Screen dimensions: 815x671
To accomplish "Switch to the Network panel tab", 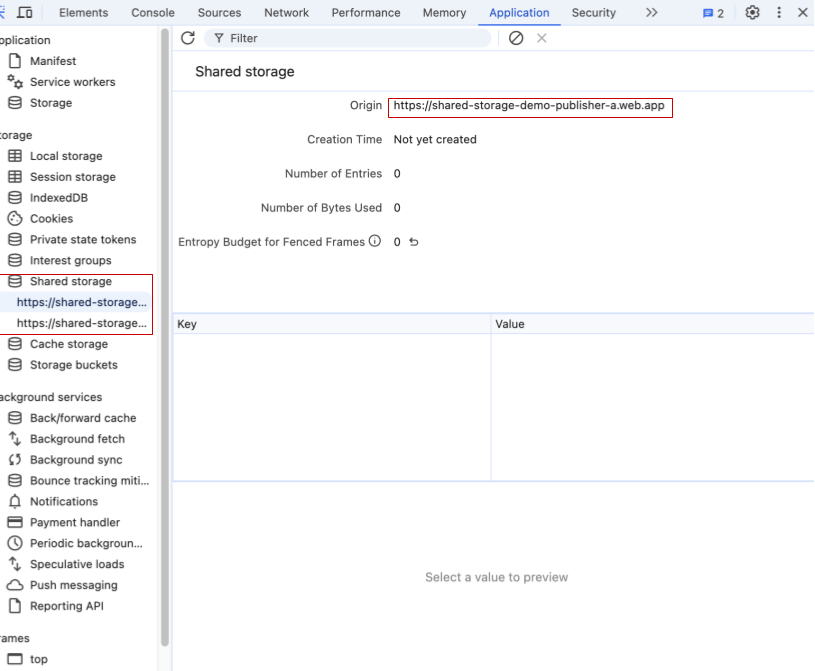I will click(286, 13).
